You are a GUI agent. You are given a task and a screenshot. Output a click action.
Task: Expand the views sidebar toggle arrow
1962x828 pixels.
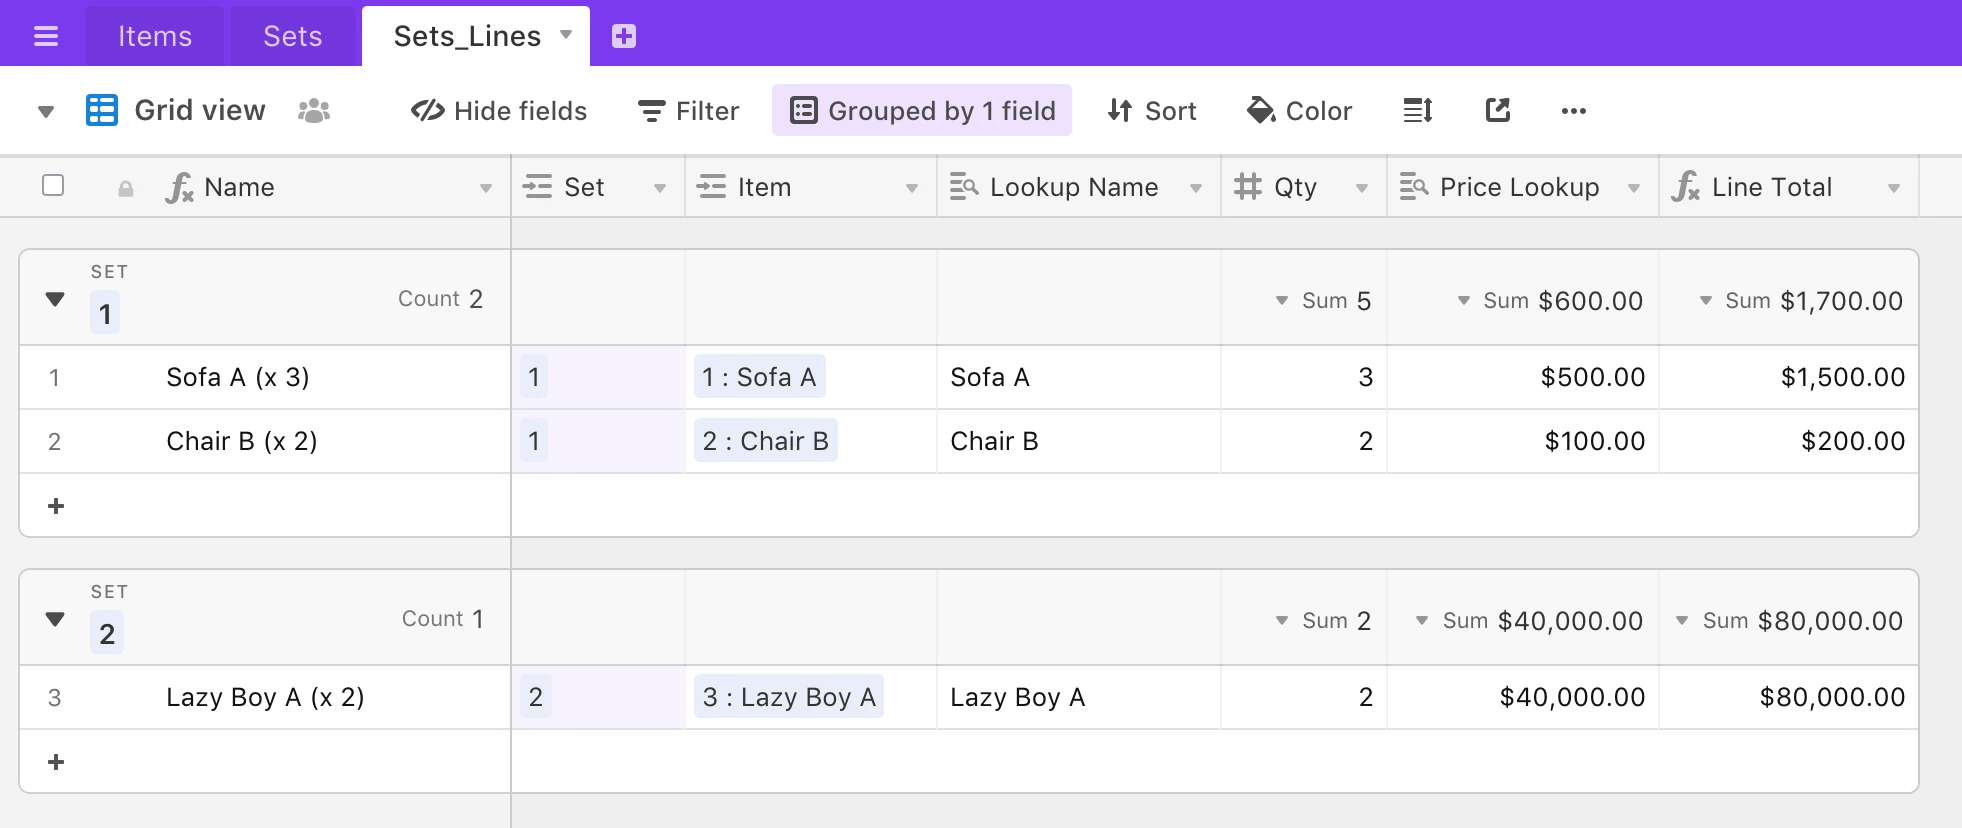click(46, 111)
